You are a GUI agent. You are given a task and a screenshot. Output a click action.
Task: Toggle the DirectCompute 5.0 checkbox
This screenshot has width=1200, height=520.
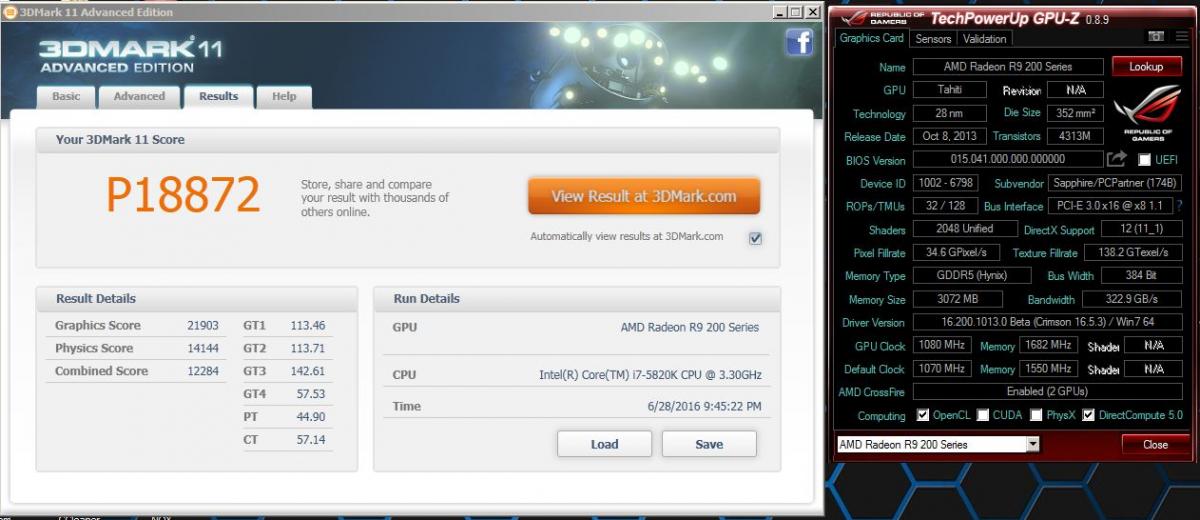[x=1088, y=415]
